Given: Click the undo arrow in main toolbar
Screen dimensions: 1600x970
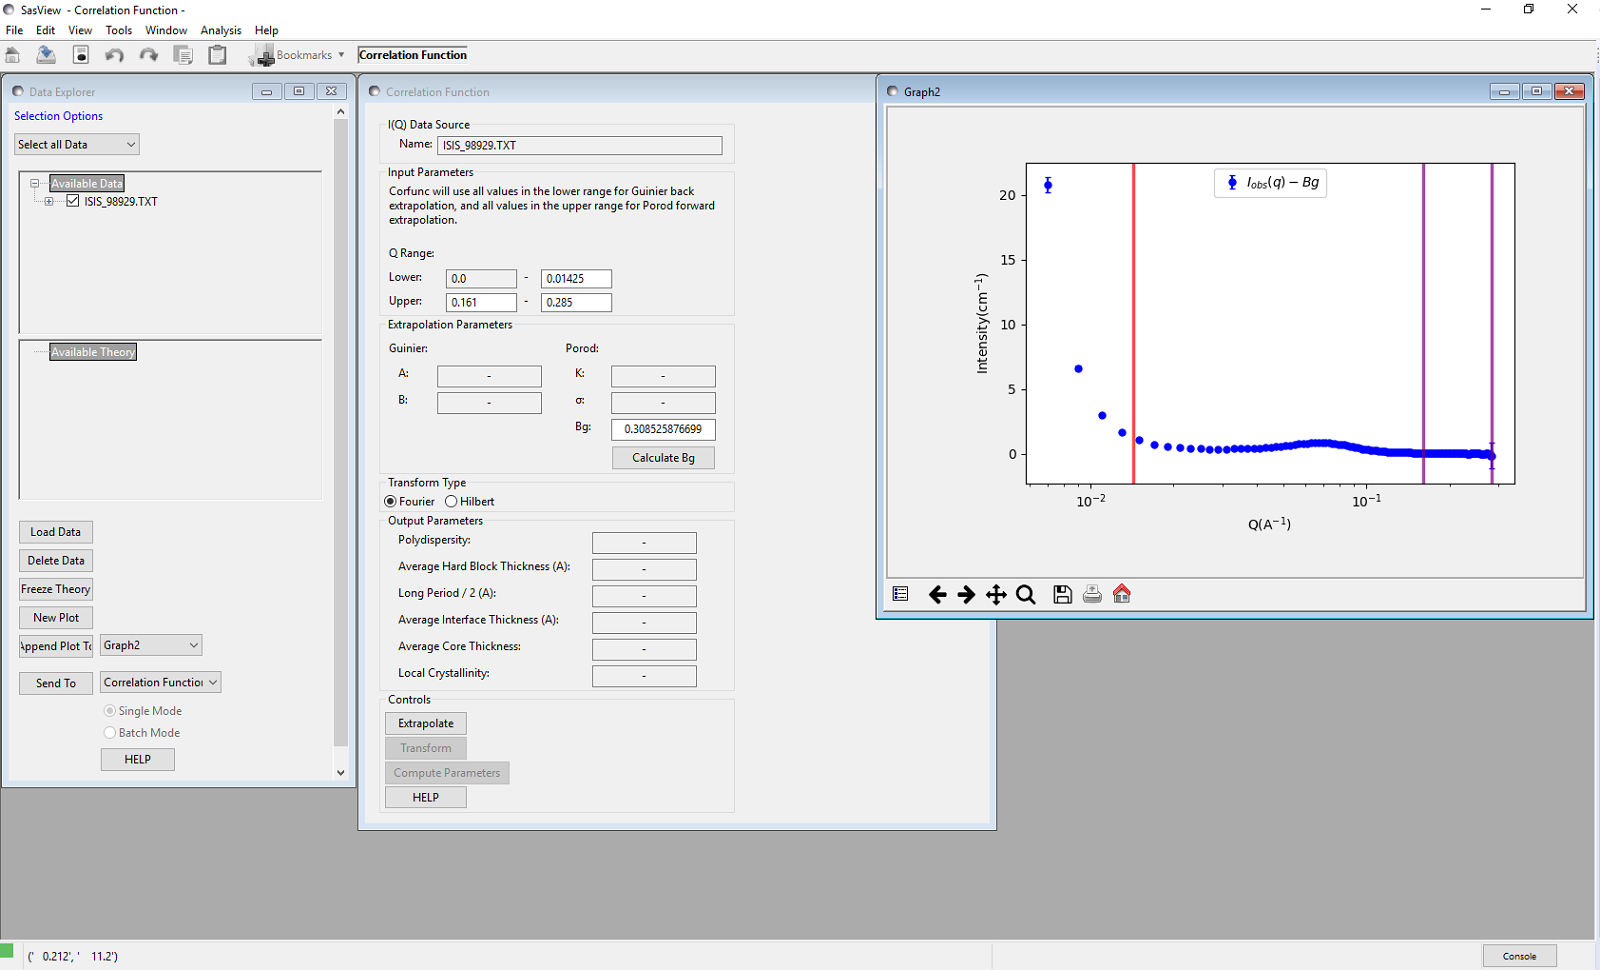Looking at the screenshot, I should pos(115,55).
